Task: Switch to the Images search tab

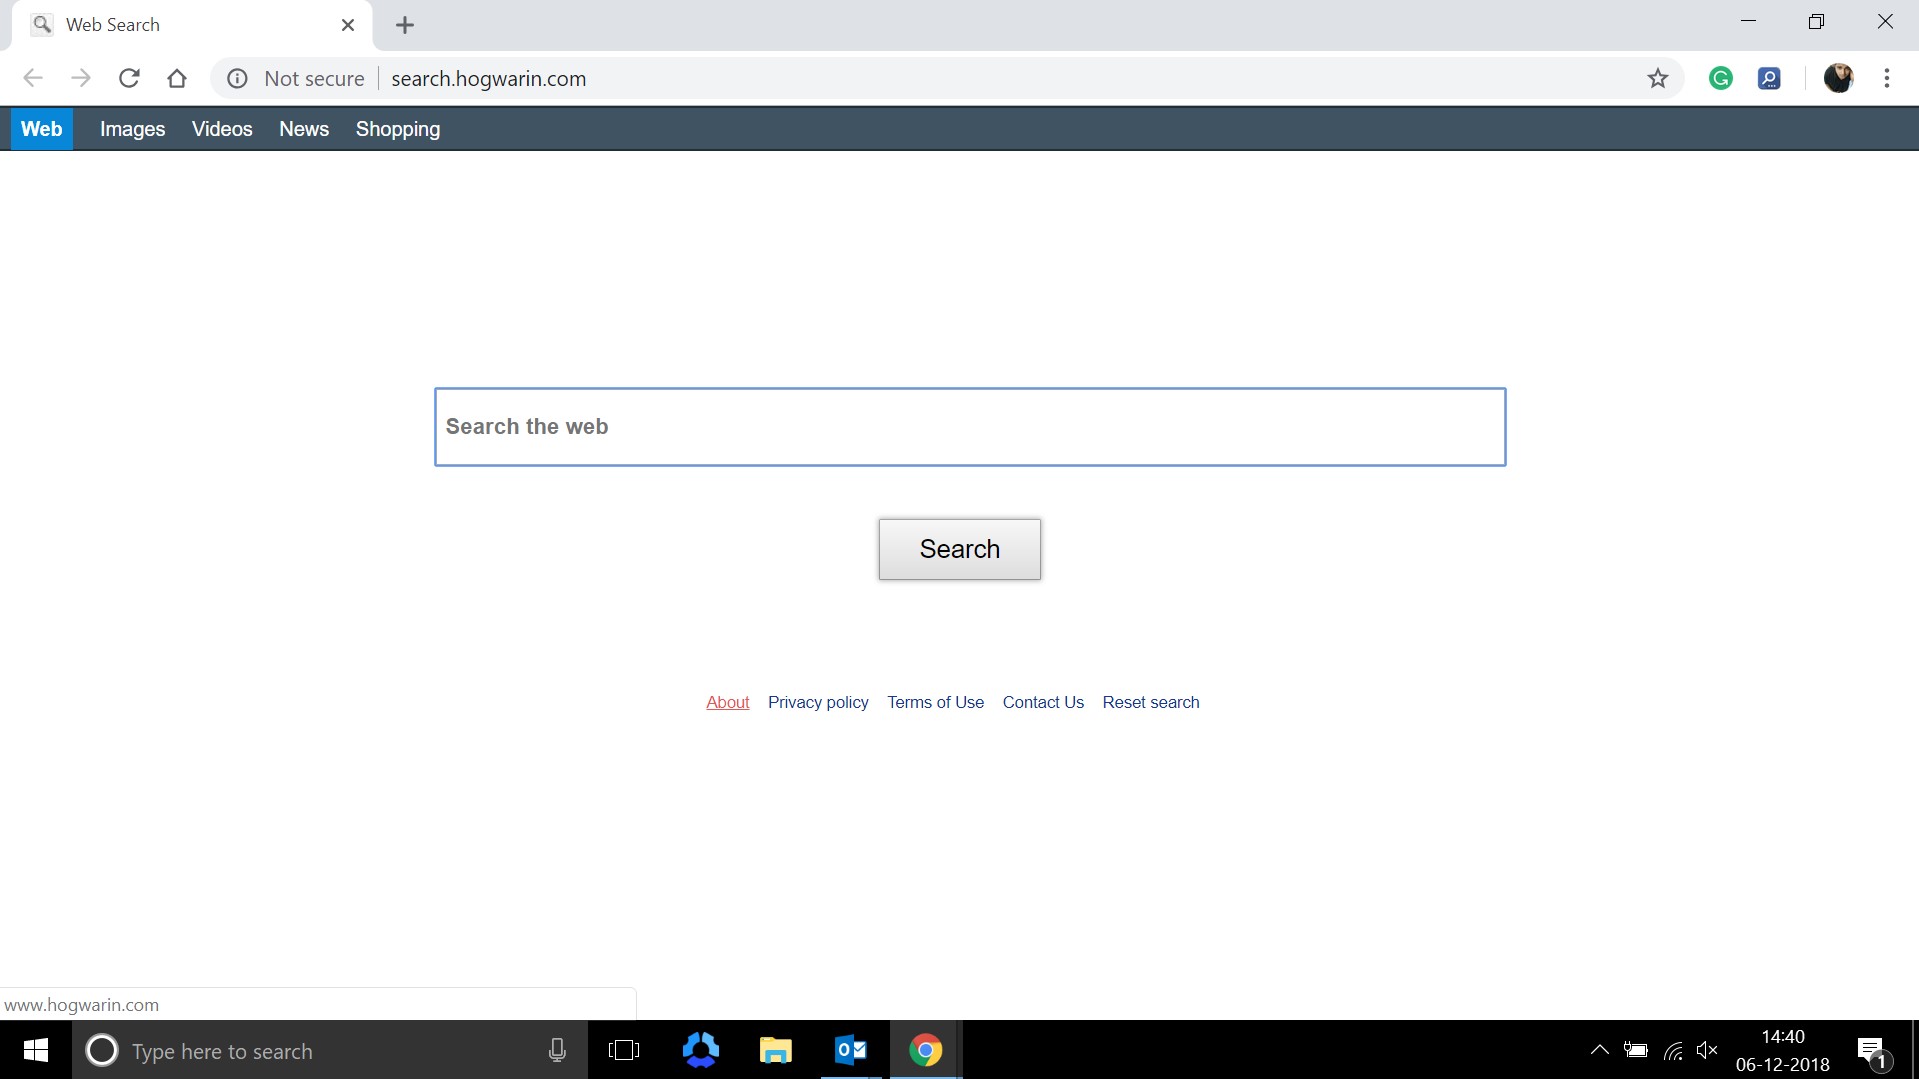Action: (x=132, y=128)
